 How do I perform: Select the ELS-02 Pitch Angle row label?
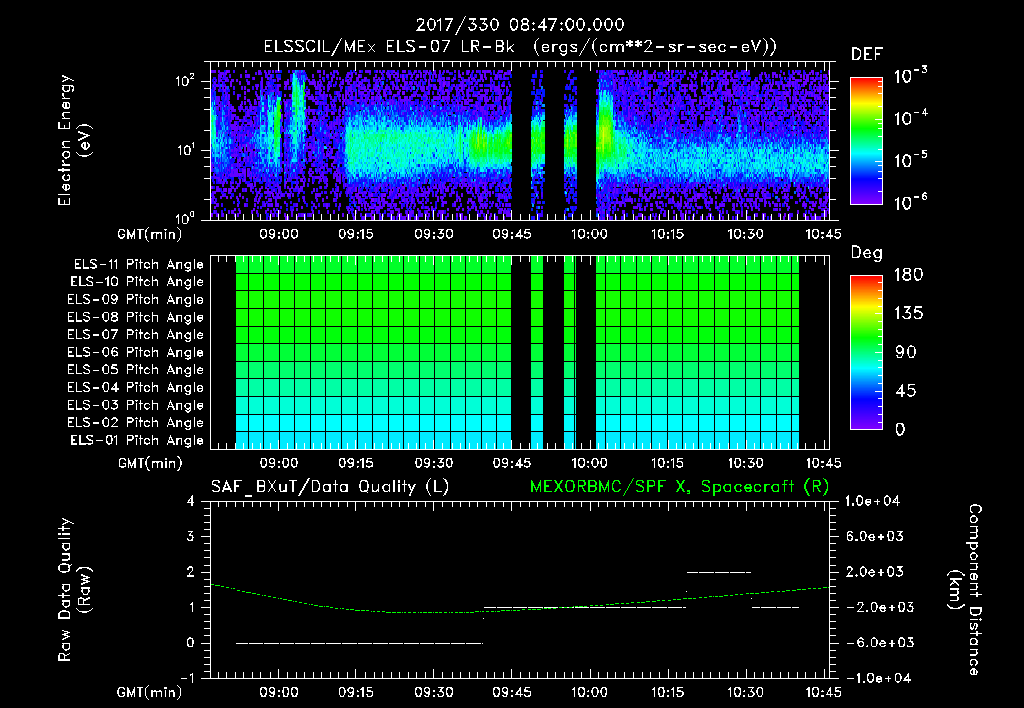point(136,423)
